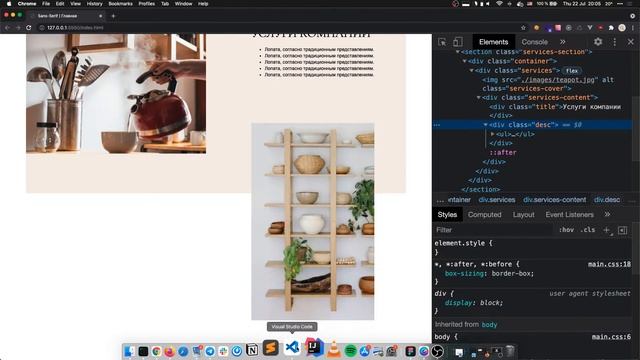Close the DevTools panel
Image resolution: width=640 pixels, height=360 pixels.
[631, 42]
